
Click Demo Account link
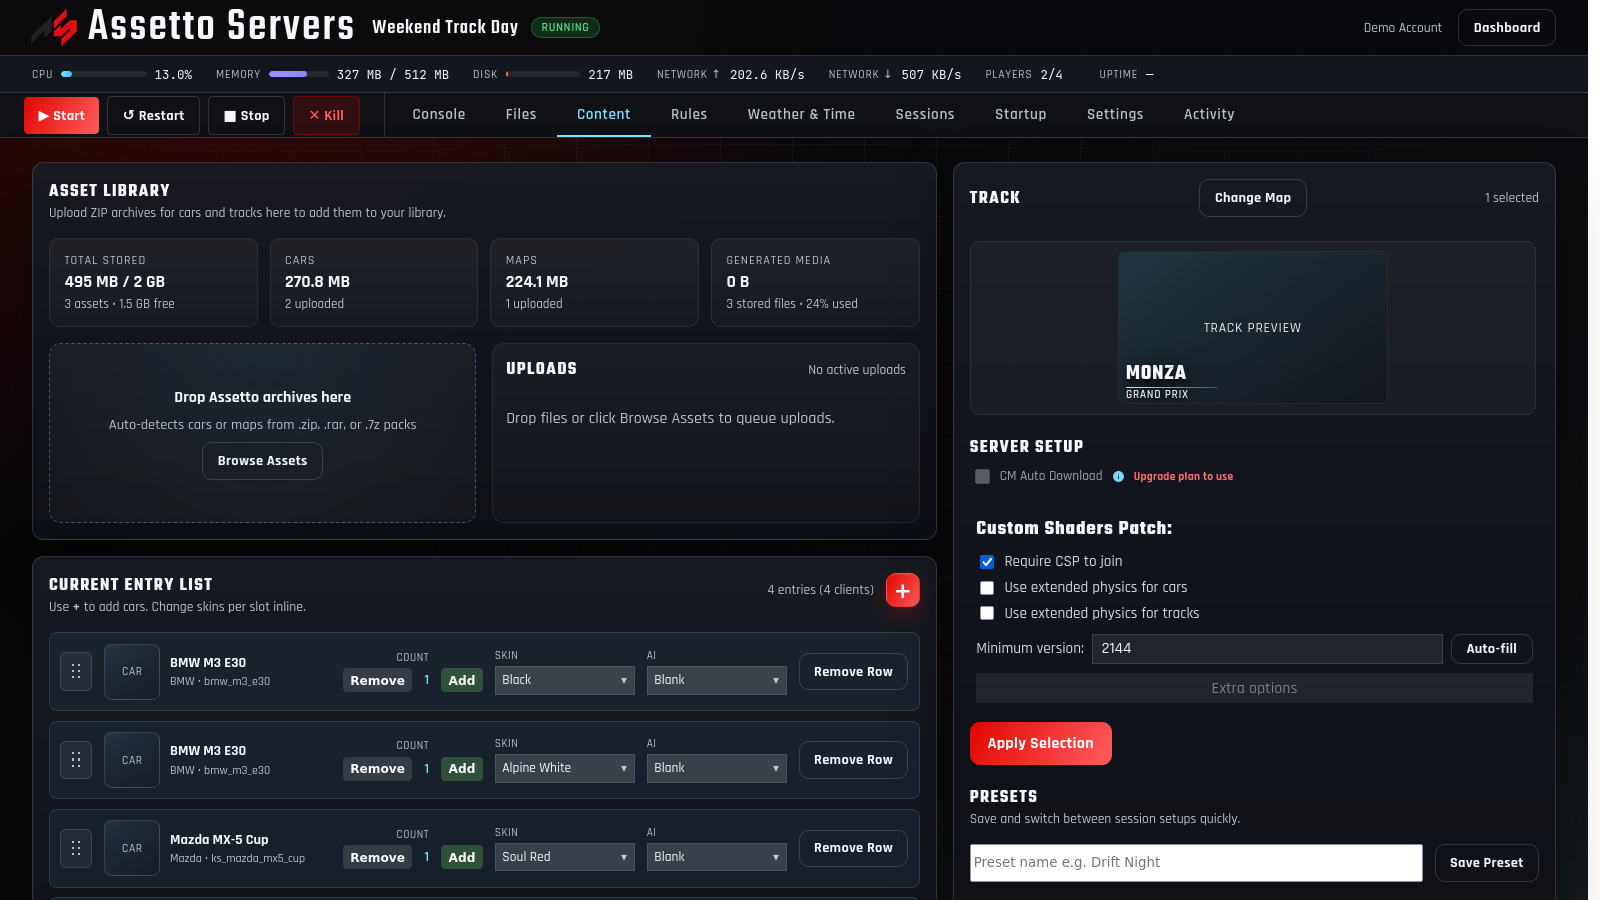[1402, 28]
